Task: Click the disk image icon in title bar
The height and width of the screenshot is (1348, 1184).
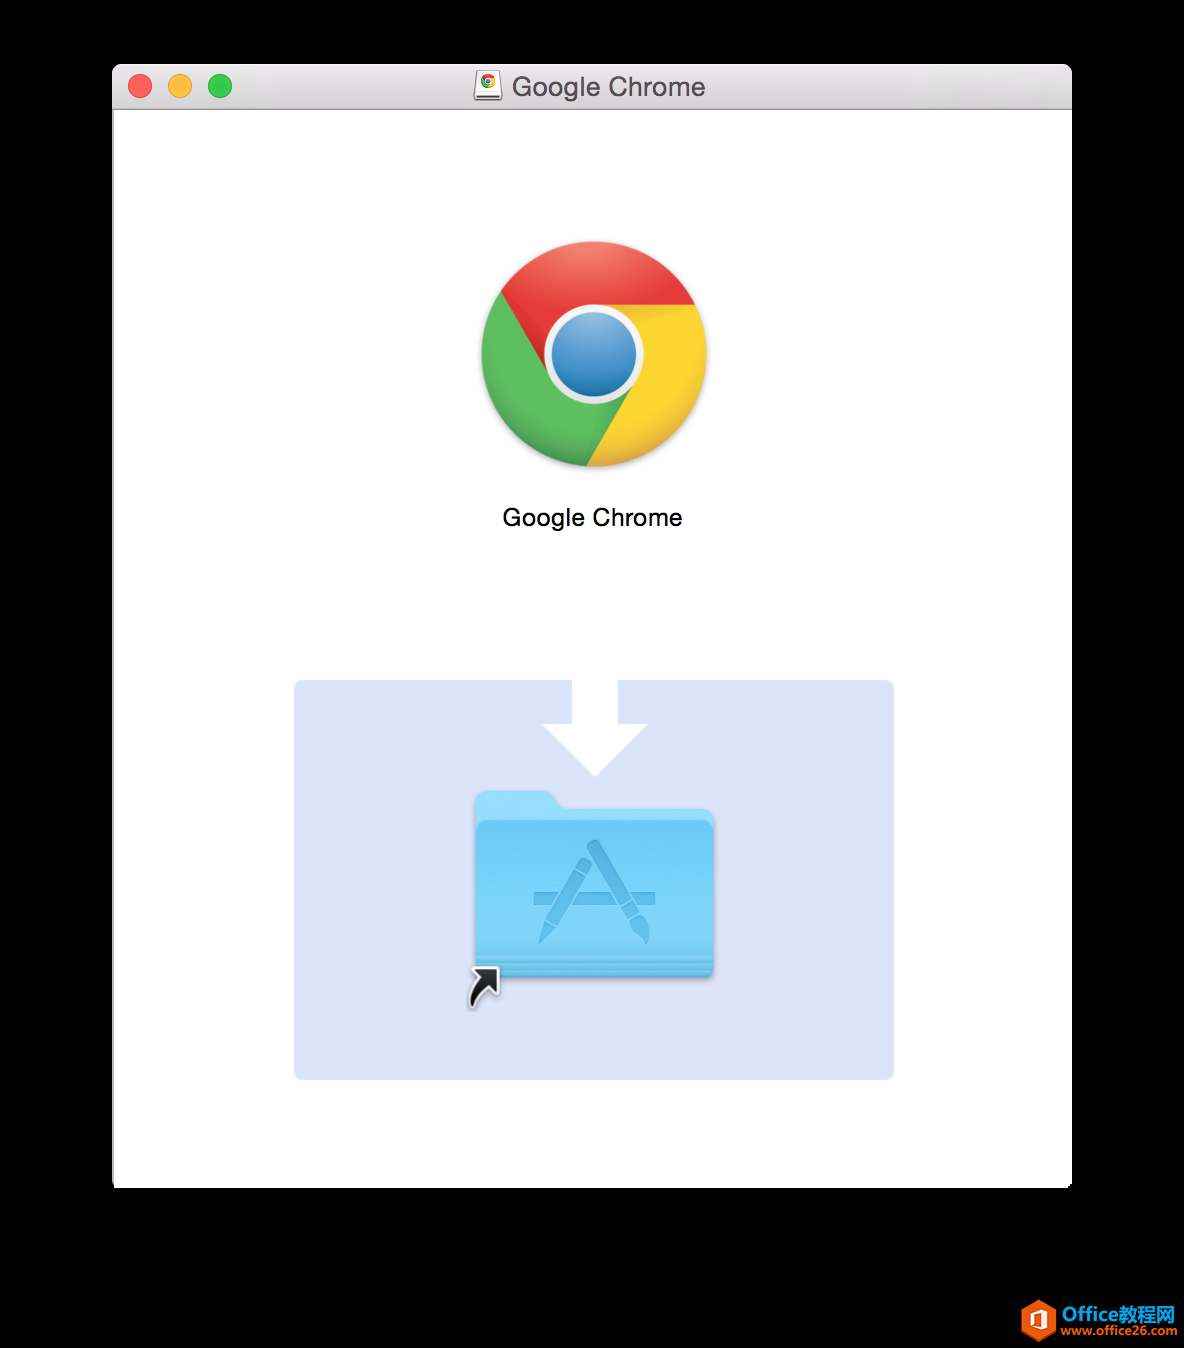Action: pos(488,86)
